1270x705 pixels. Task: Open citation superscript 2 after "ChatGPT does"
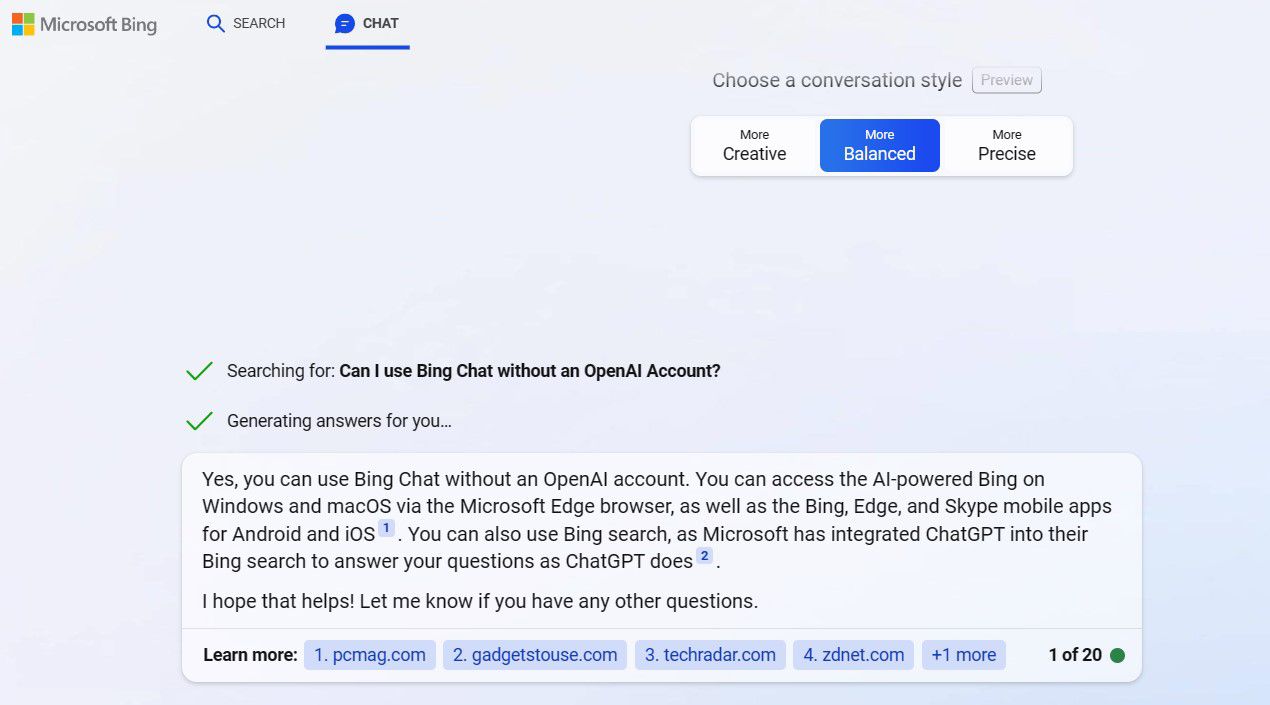[x=704, y=556]
